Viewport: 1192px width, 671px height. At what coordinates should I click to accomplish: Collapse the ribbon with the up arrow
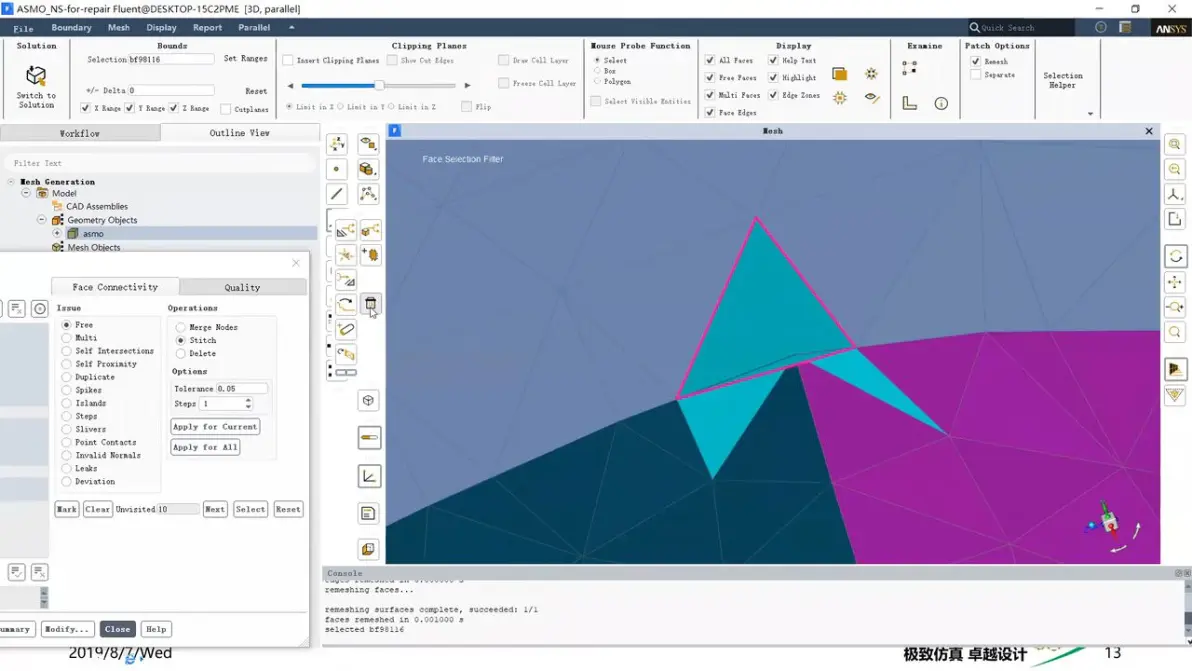291,27
